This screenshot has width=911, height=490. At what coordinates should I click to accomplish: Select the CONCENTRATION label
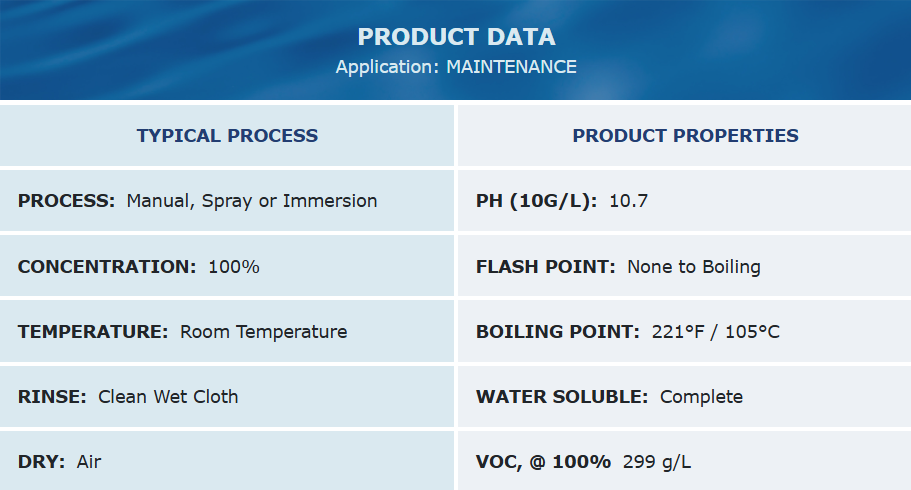tap(107, 267)
